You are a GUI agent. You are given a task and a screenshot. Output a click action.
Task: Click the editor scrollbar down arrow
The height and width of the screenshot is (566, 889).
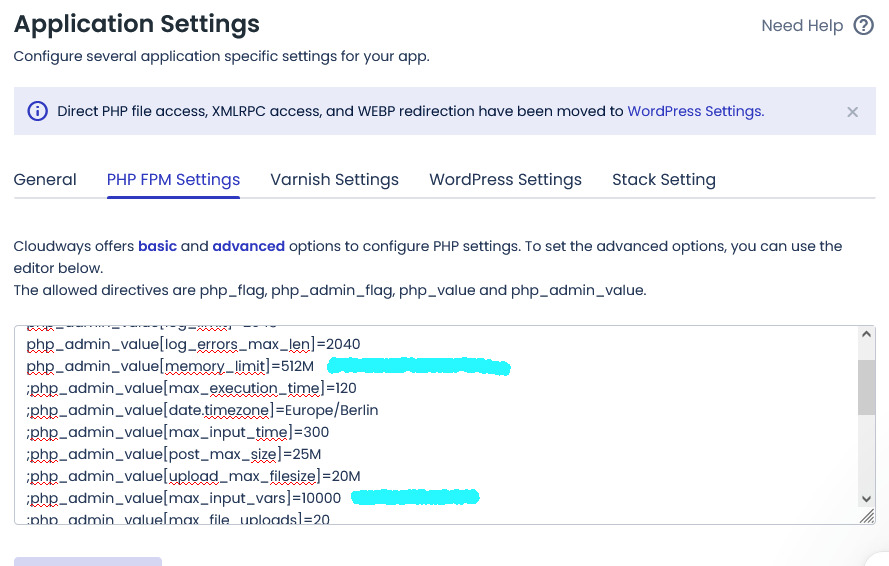867,498
